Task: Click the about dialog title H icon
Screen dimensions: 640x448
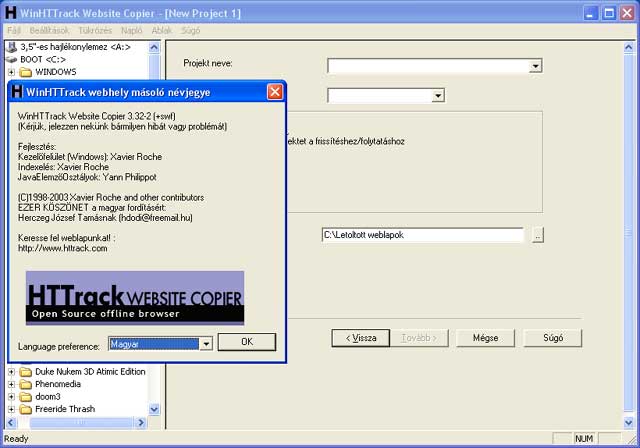Action: click(17, 92)
